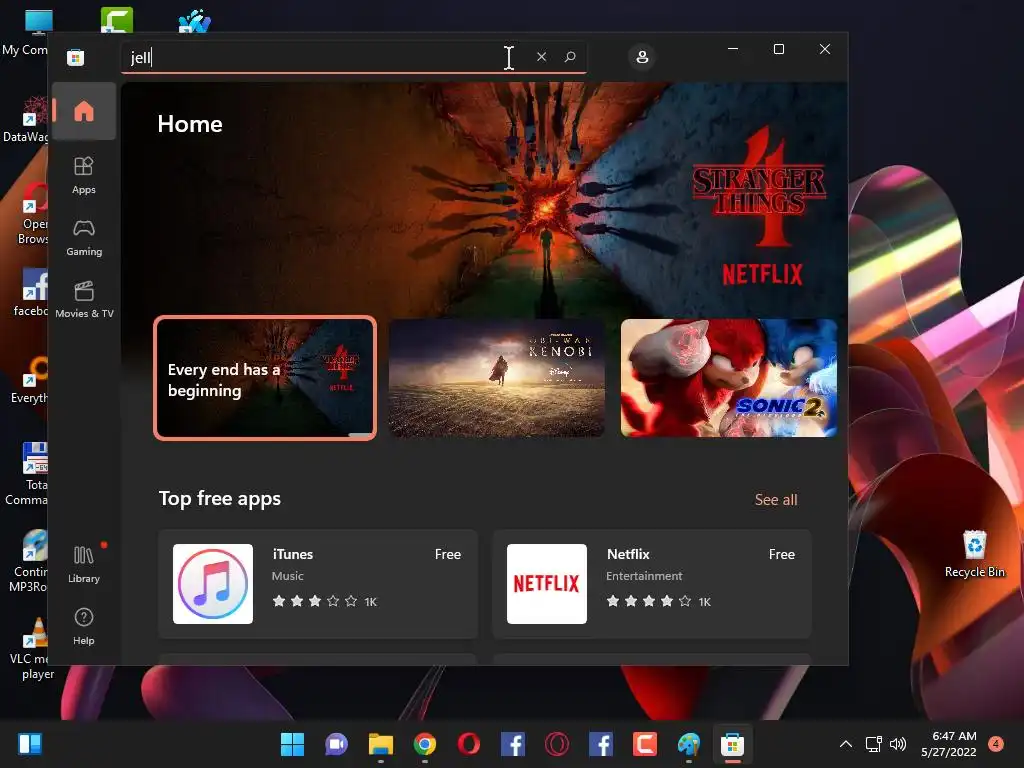Open the account profile icon
Viewport: 1024px width, 768px height.
coord(642,57)
